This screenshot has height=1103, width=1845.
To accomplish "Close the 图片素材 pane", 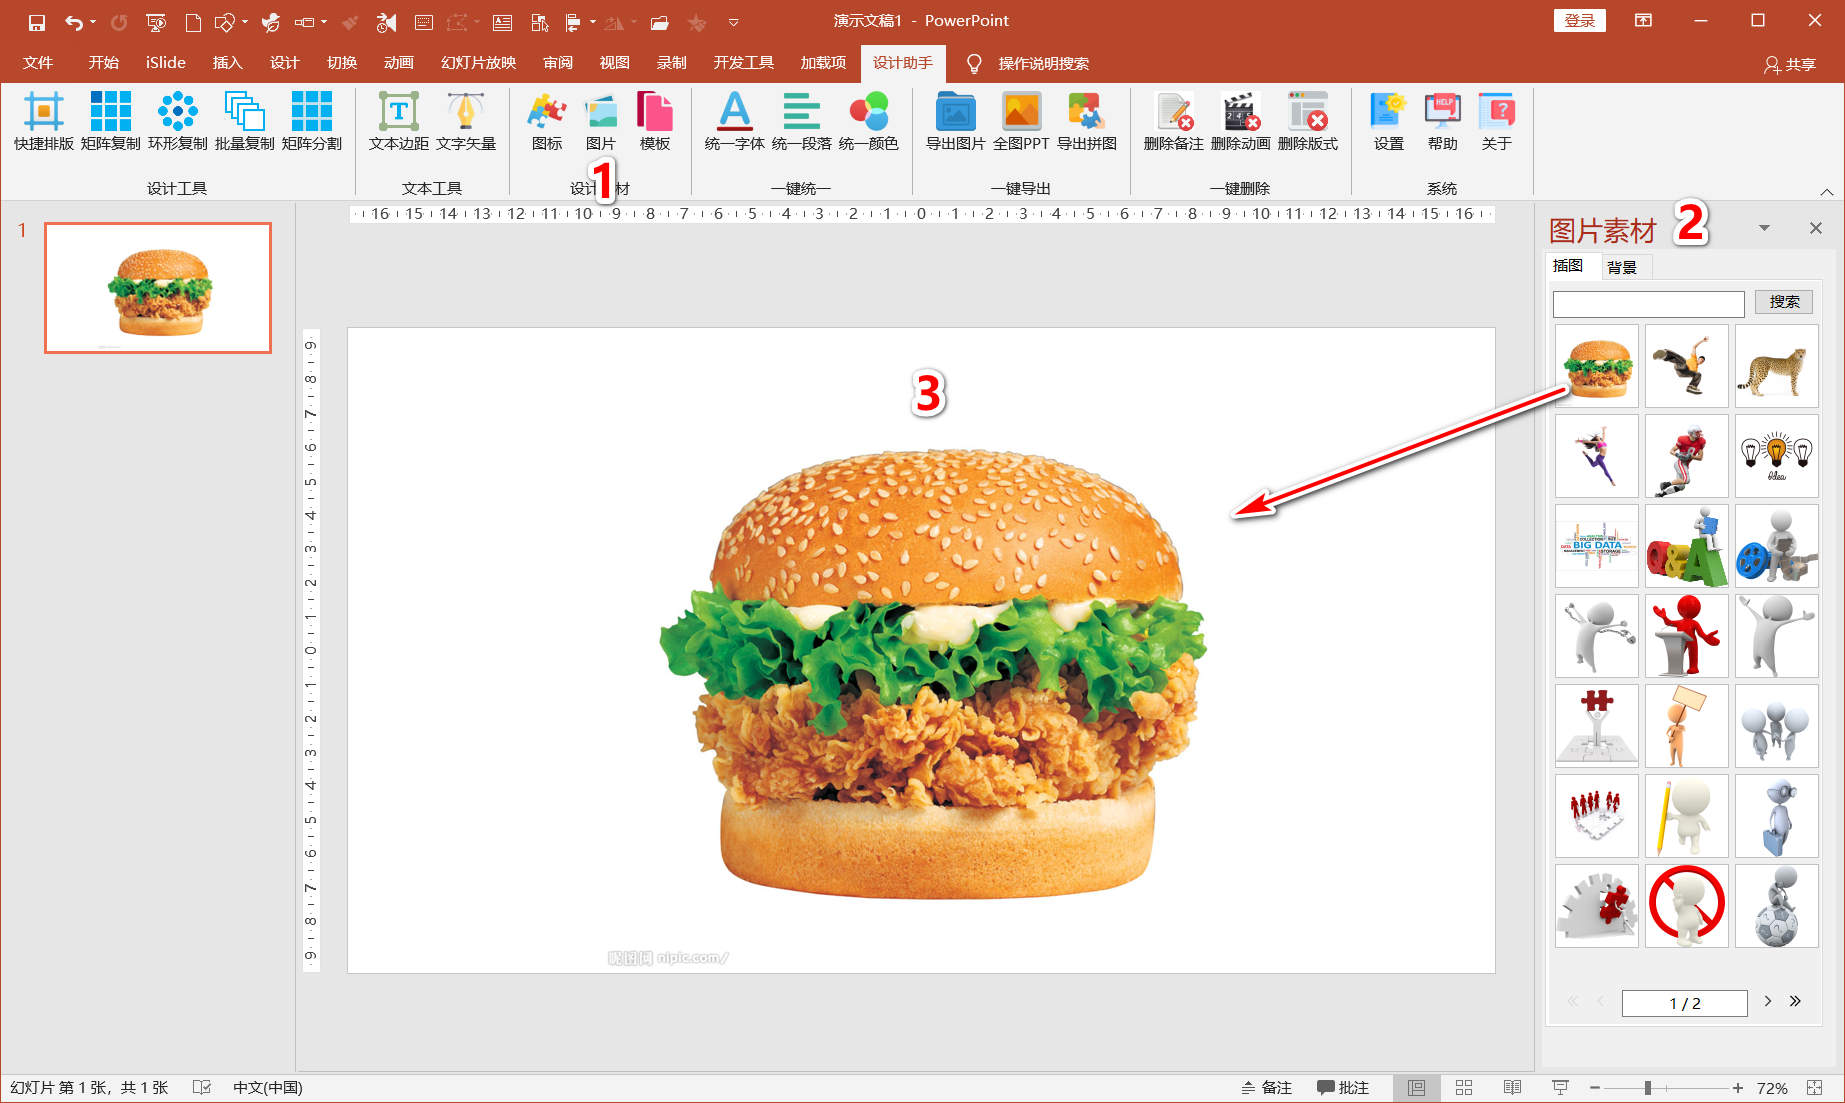I will click(1816, 228).
